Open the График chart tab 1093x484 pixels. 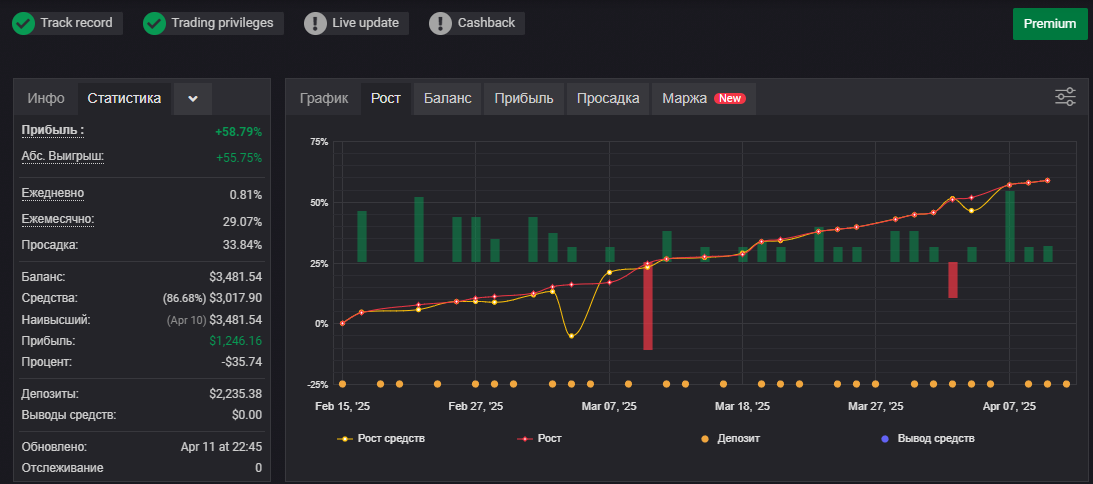point(323,98)
